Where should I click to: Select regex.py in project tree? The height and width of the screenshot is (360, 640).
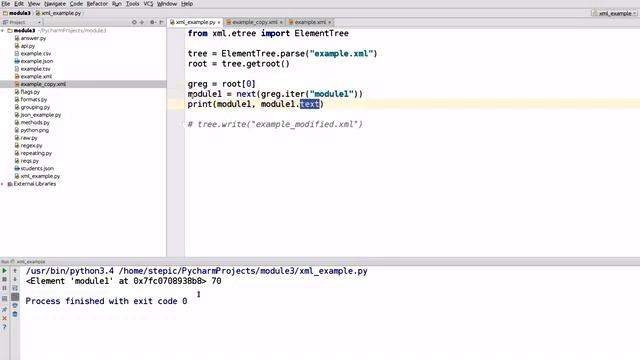[x=31, y=146]
